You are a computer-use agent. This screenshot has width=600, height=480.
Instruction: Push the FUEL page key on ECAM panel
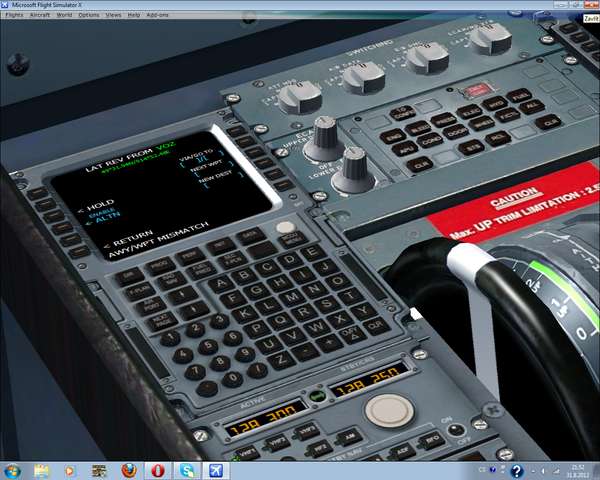pyautogui.click(x=518, y=95)
